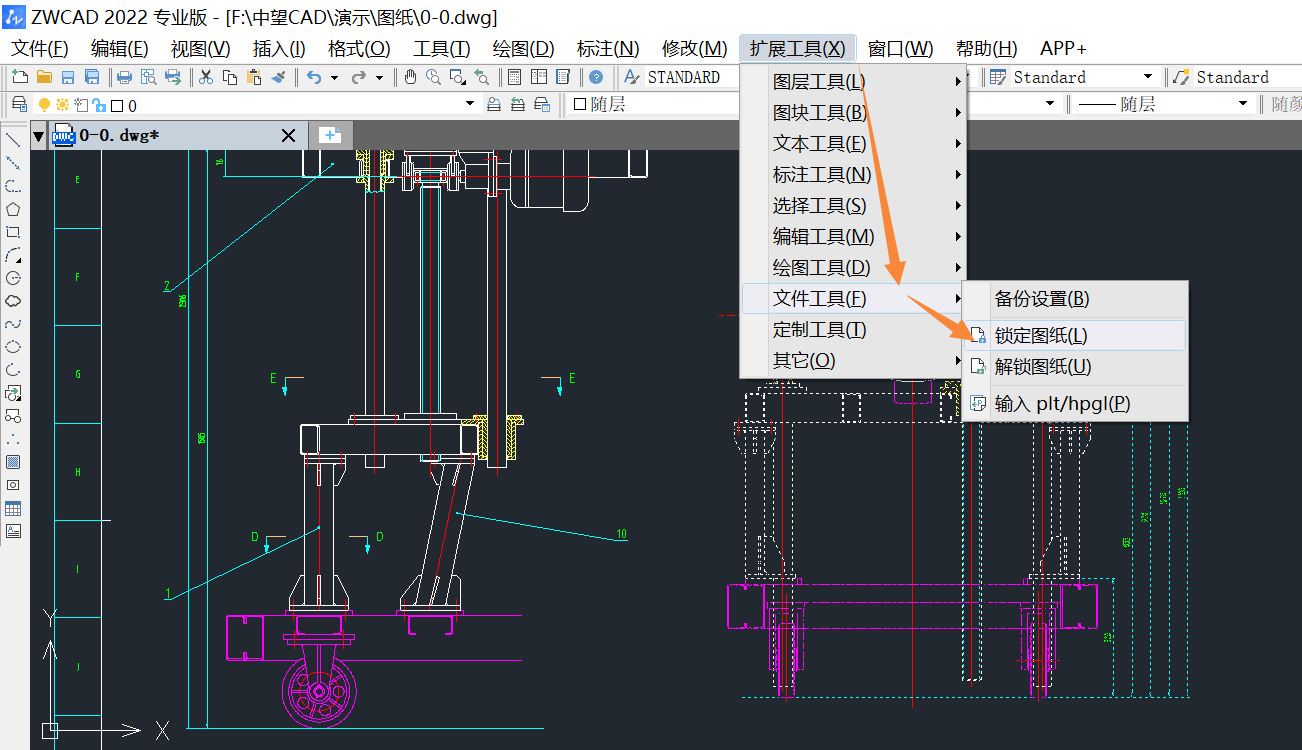Open the APP+ menu
The height and width of the screenshot is (750, 1302).
tap(1063, 48)
